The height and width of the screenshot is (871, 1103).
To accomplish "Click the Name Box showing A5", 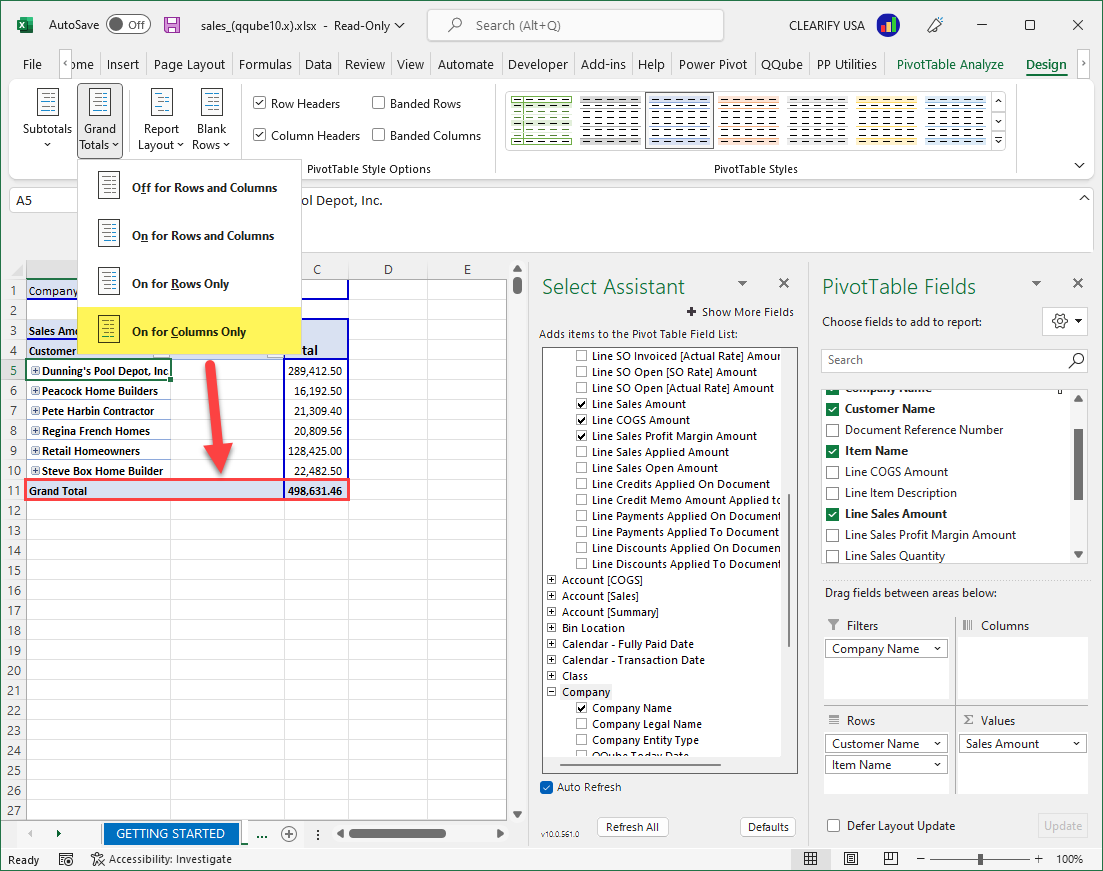I will coord(44,201).
